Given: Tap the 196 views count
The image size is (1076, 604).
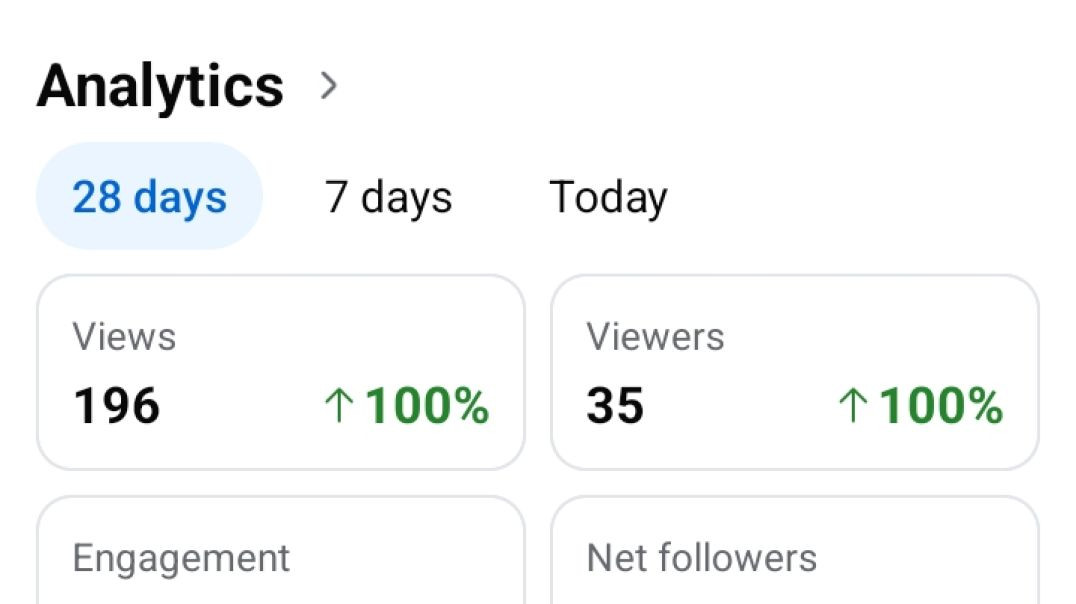Looking at the screenshot, I should point(117,406).
